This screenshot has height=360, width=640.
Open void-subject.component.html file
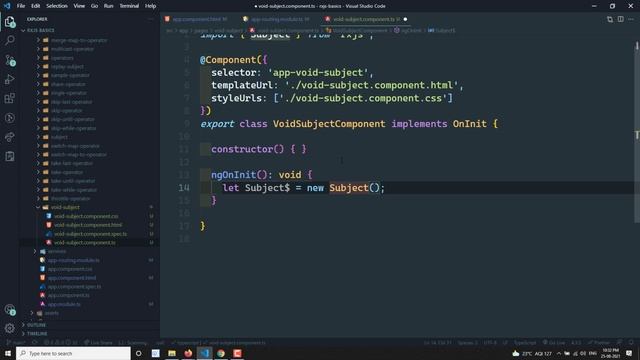point(88,225)
